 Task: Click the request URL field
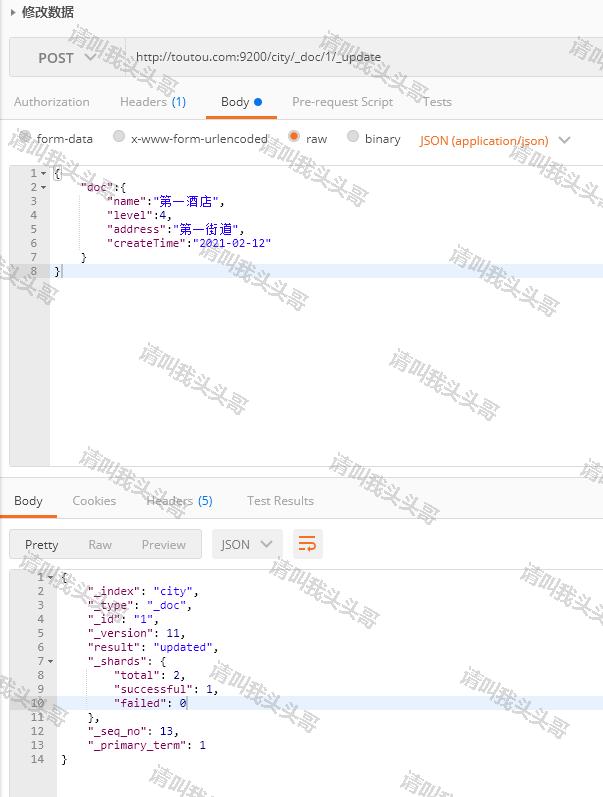pos(364,57)
